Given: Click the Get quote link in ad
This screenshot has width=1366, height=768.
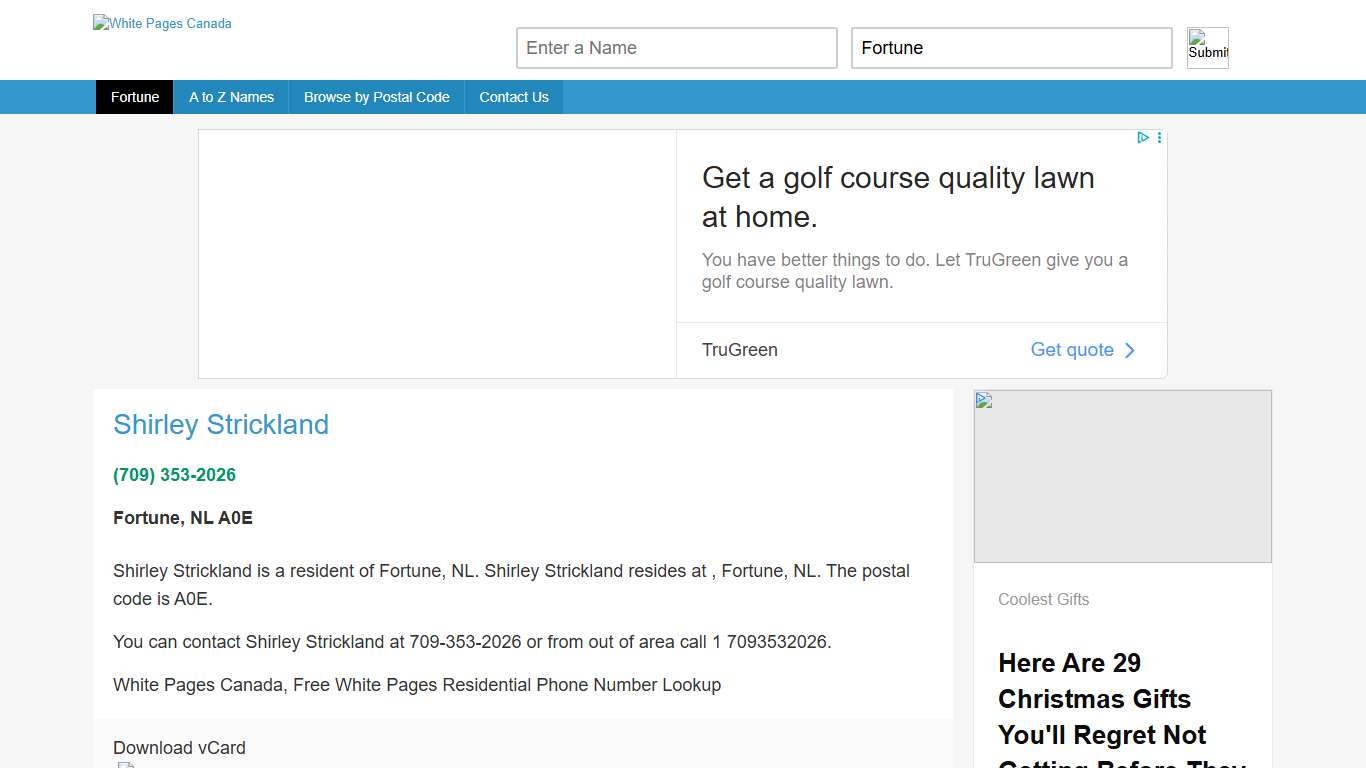Looking at the screenshot, I should pos(1072,350).
